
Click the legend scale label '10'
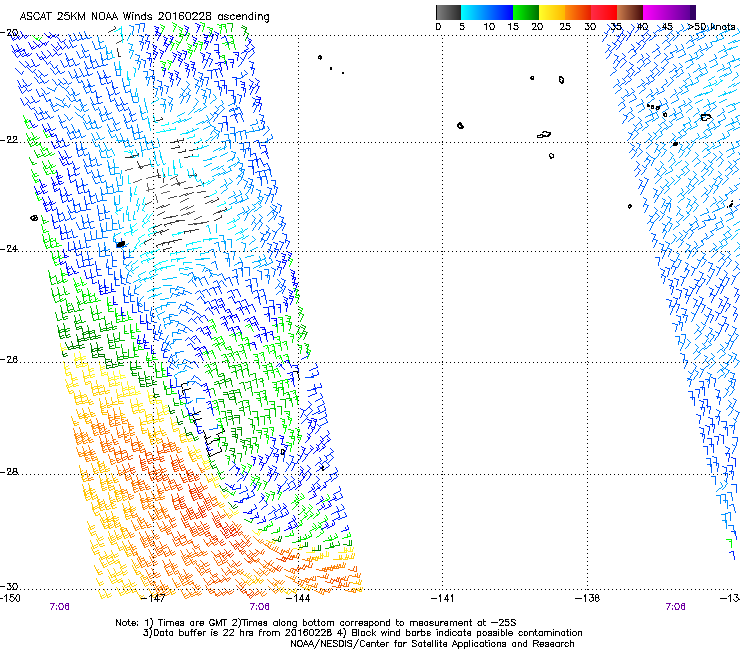pos(489,27)
